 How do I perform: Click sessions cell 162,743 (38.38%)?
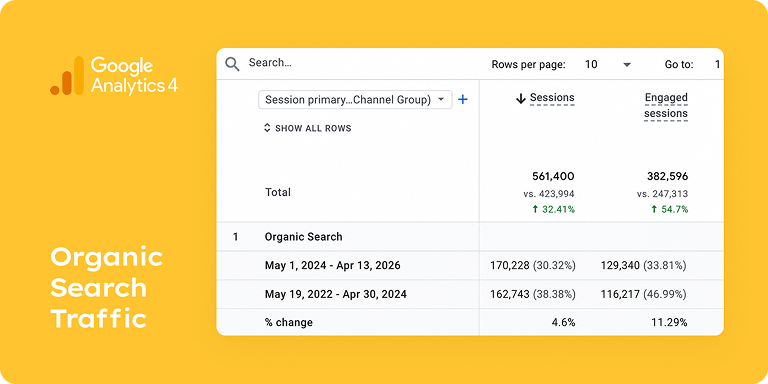(x=533, y=294)
